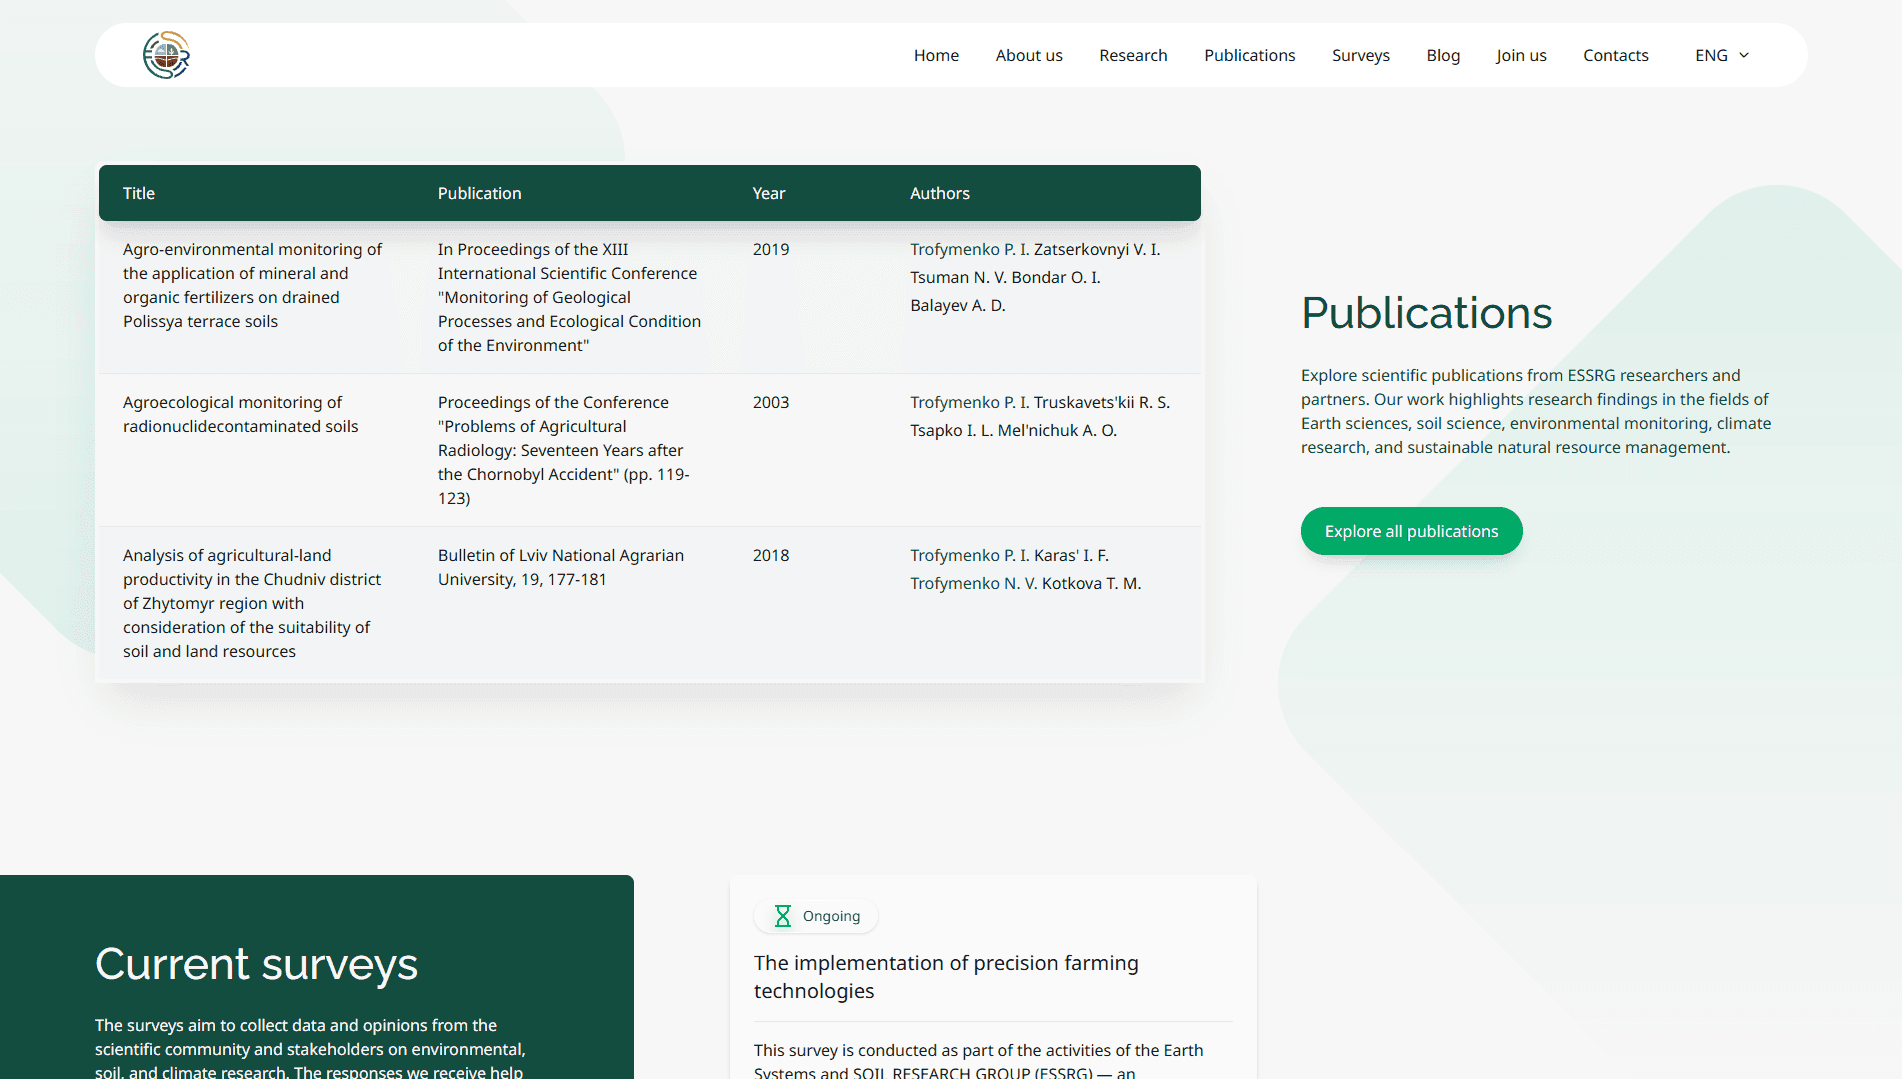Click author Zatserkovnyi V. I.
Screen dimensions: 1902x1079
[1097, 249]
